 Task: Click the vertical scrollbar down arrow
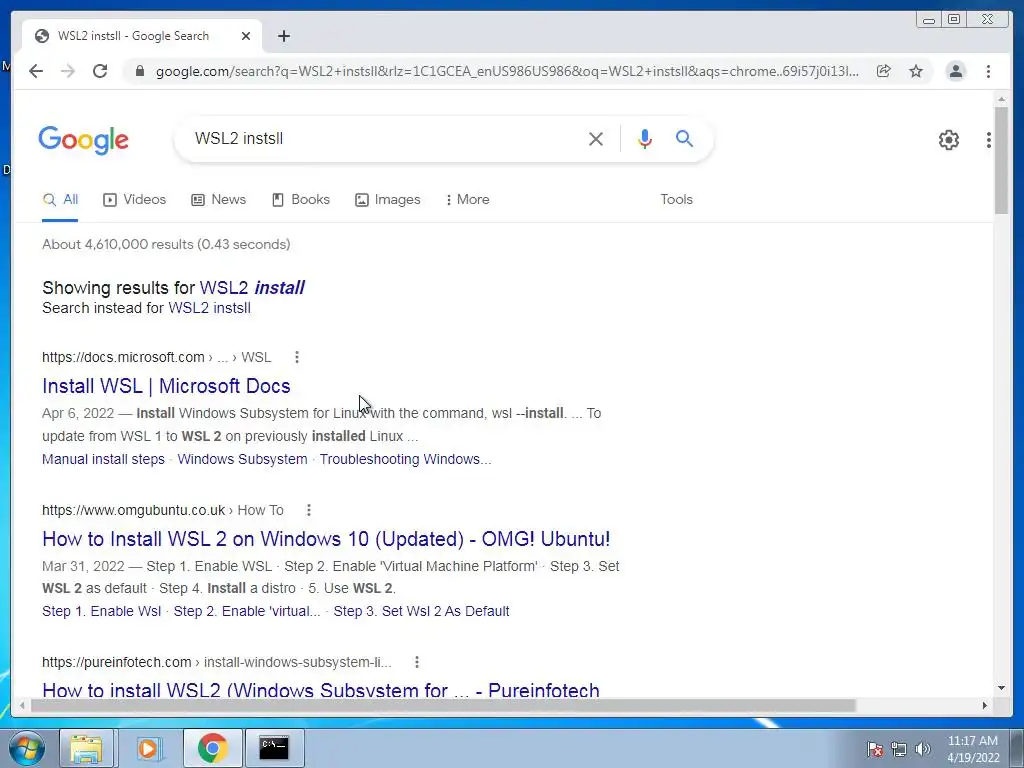[1001, 688]
